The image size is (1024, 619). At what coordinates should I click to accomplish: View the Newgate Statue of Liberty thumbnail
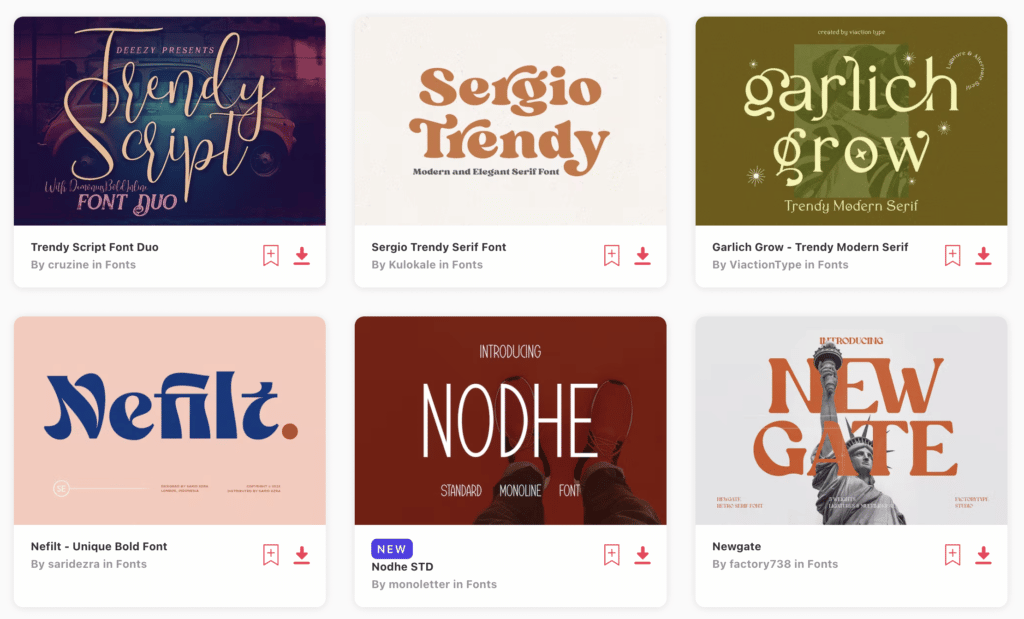[852, 421]
